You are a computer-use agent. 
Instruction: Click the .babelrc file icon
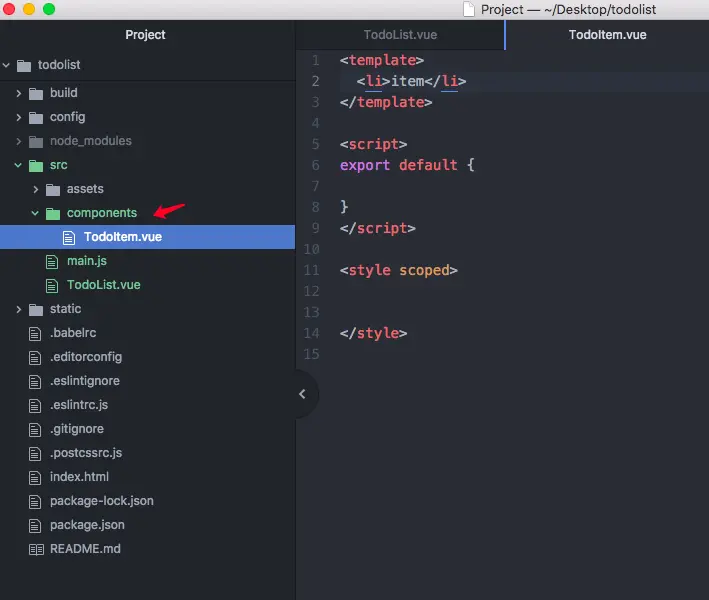35,334
